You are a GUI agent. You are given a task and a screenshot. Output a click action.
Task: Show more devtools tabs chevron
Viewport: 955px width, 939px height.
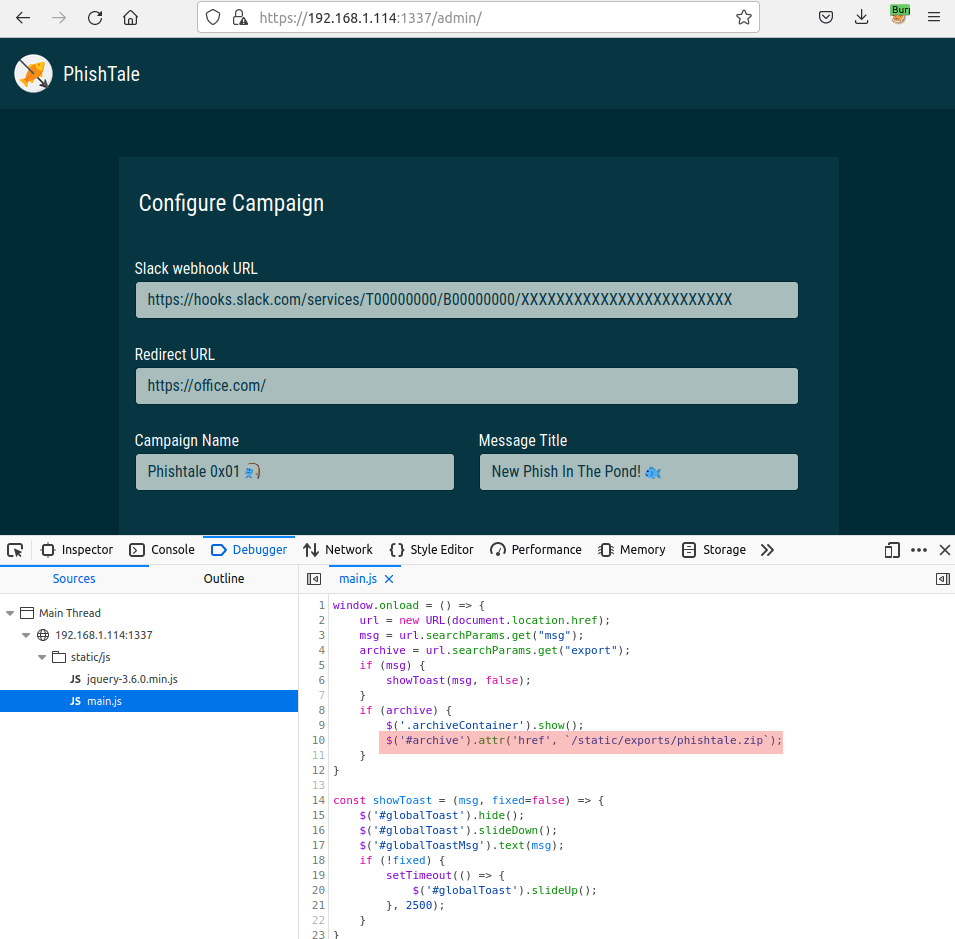pyautogui.click(x=767, y=550)
